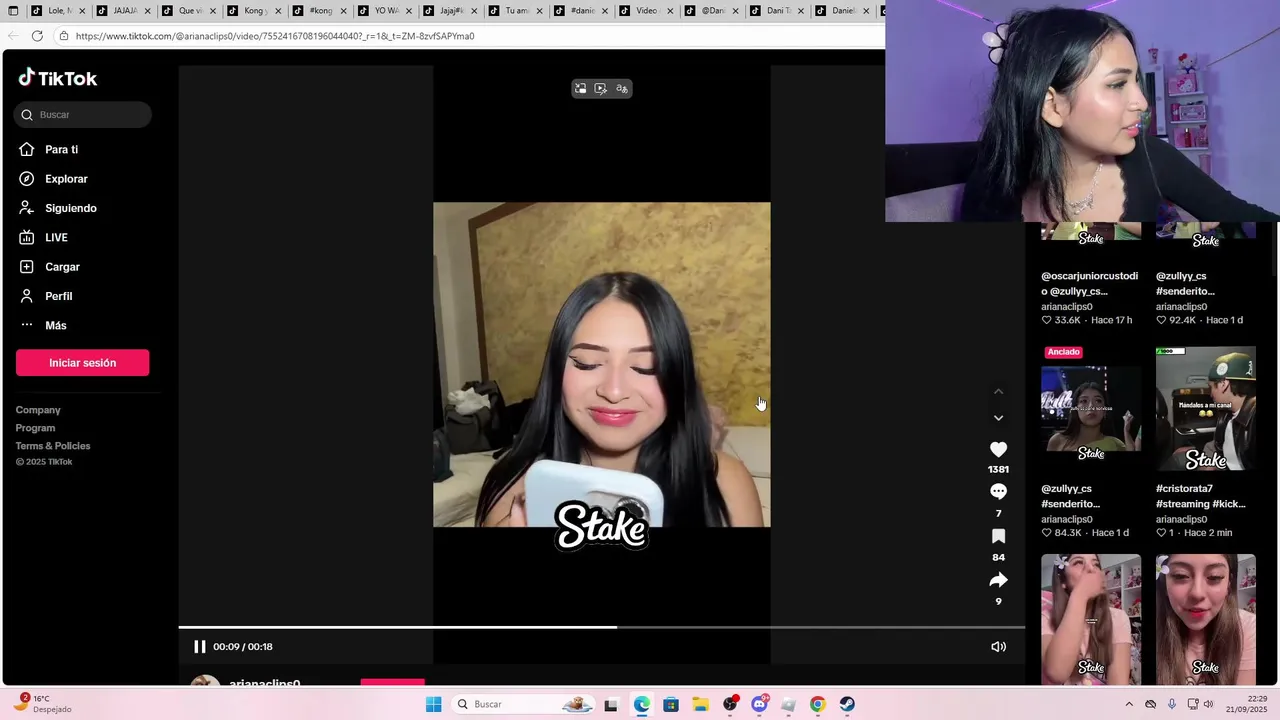This screenshot has height=720, width=1280.
Task: Click the video enhance overlay icon
Action: pos(601,89)
